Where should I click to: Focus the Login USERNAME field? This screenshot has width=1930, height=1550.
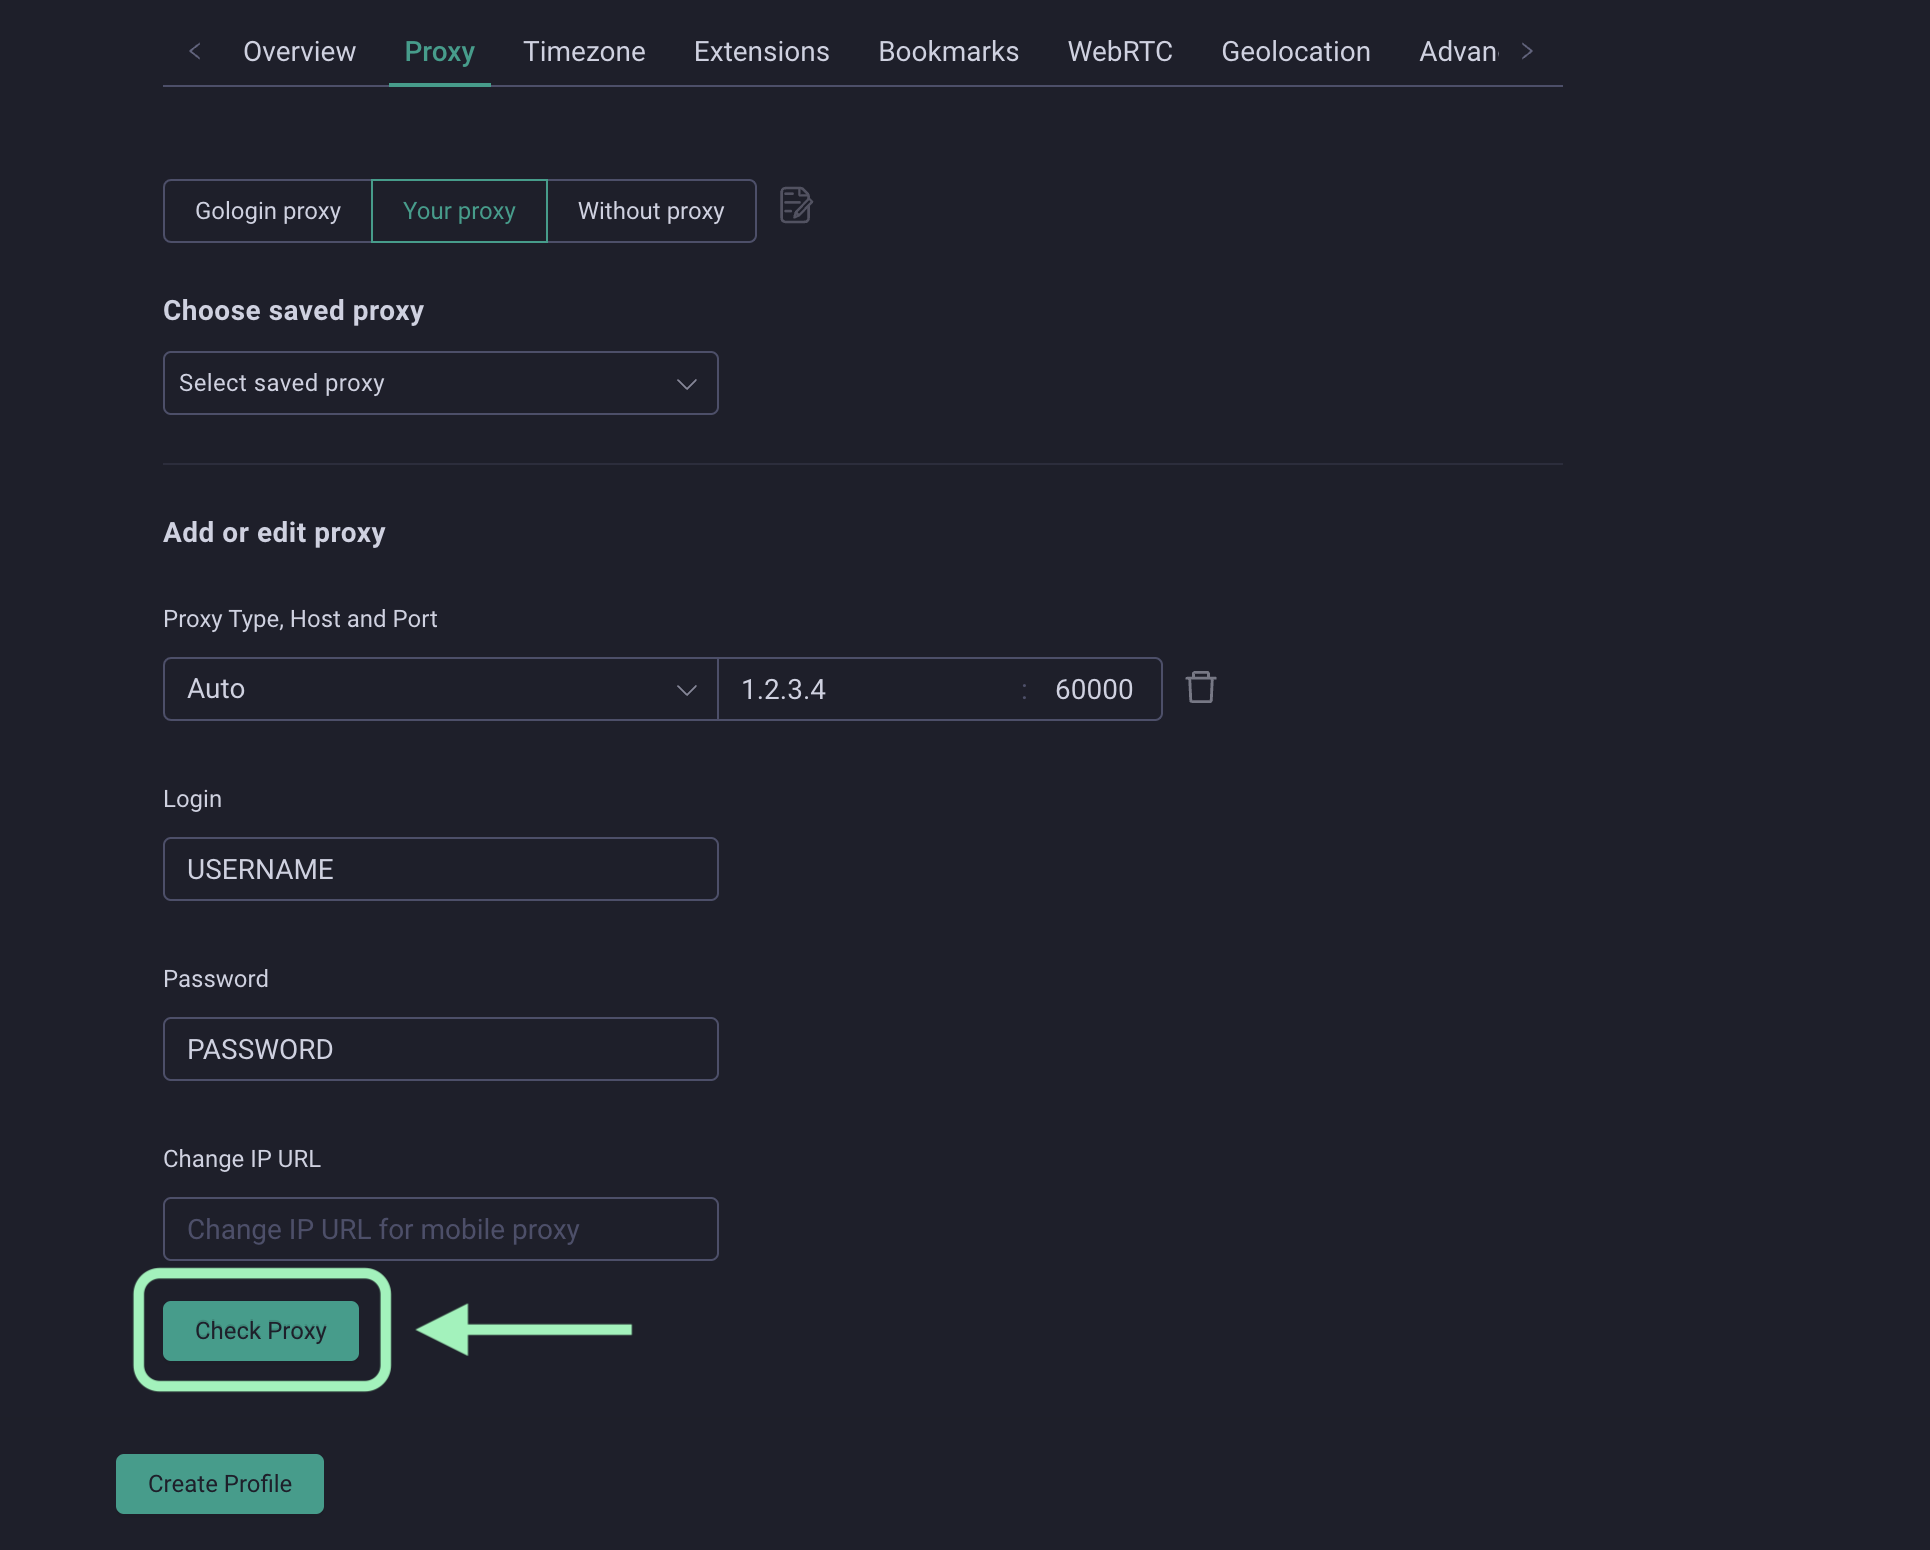point(440,869)
